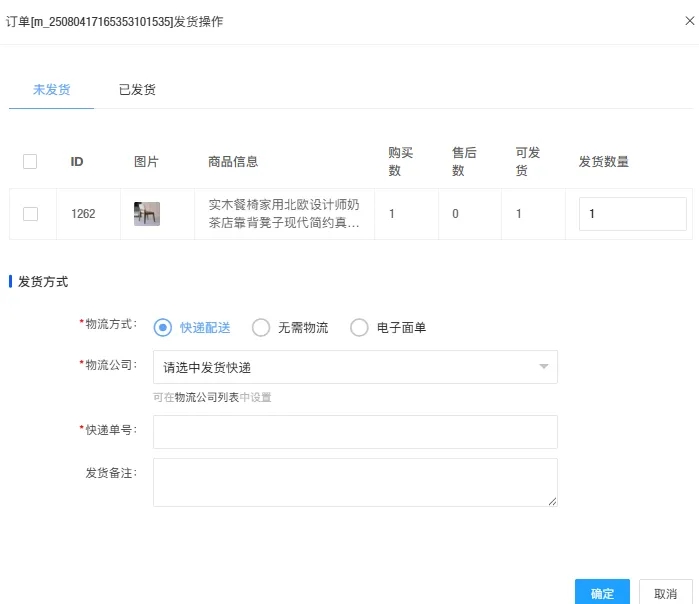Focus the 发货数量 quantity input field

(632, 214)
